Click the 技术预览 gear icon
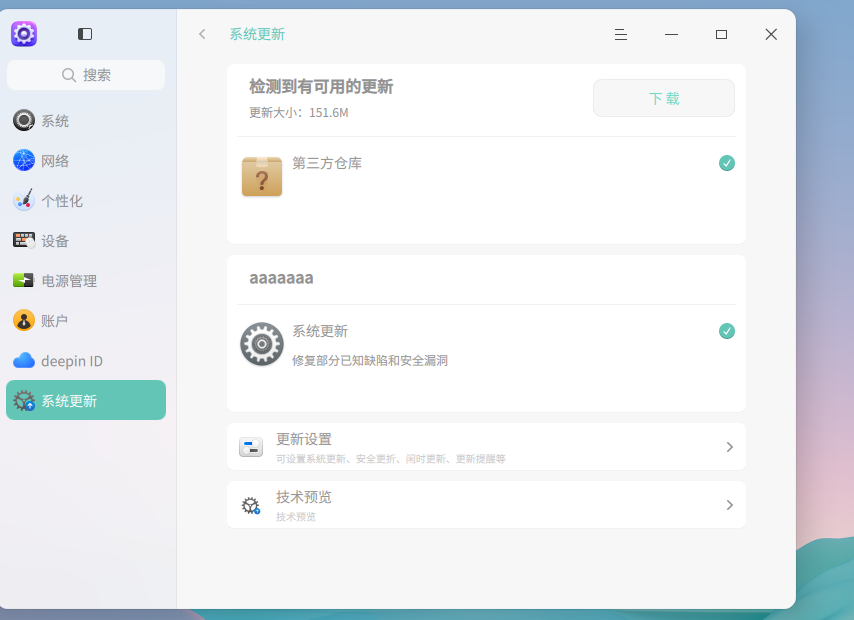Screen dimensions: 854x620 coord(251,505)
